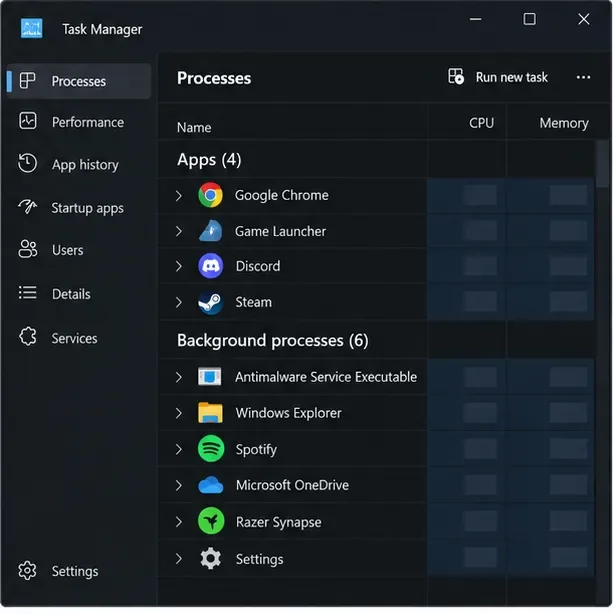Click the Processes sidebar icon
Screen dimensions: 613x614
coord(27,81)
